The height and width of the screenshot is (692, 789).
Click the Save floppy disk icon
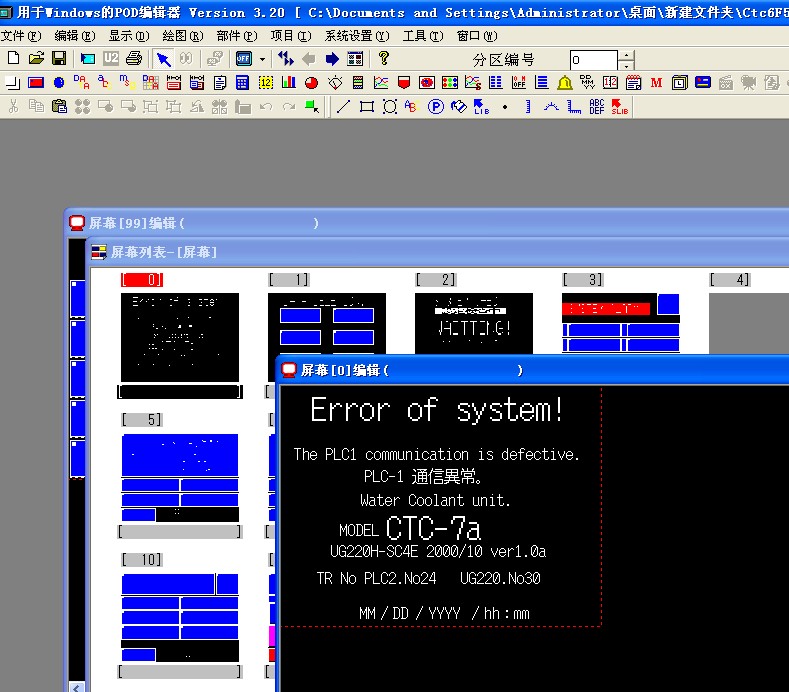(58, 59)
